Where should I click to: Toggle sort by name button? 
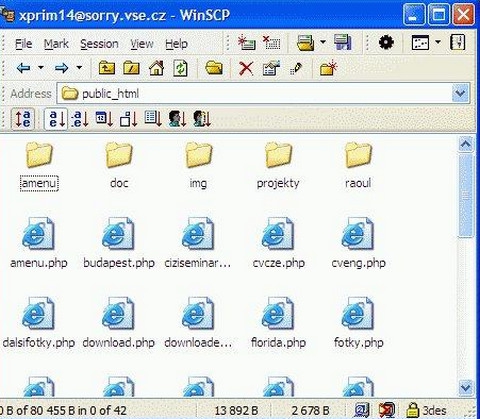coord(56,119)
